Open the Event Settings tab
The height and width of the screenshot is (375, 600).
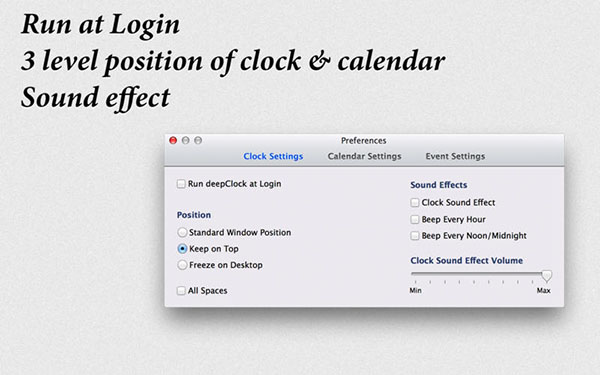[x=455, y=157]
